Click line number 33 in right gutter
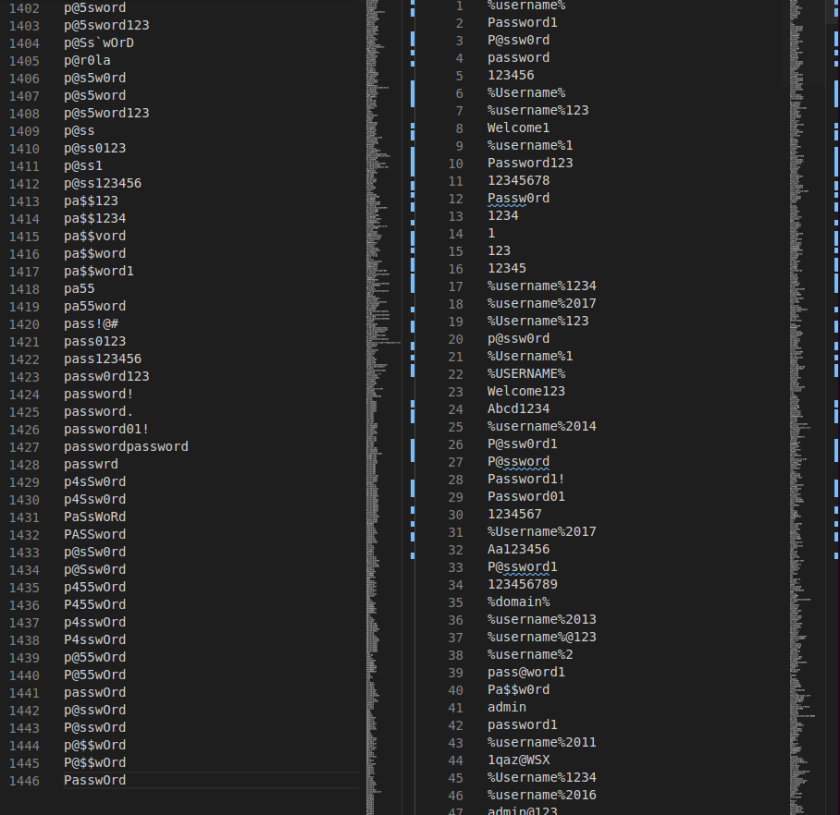Viewport: 840px width, 815px height. [455, 568]
